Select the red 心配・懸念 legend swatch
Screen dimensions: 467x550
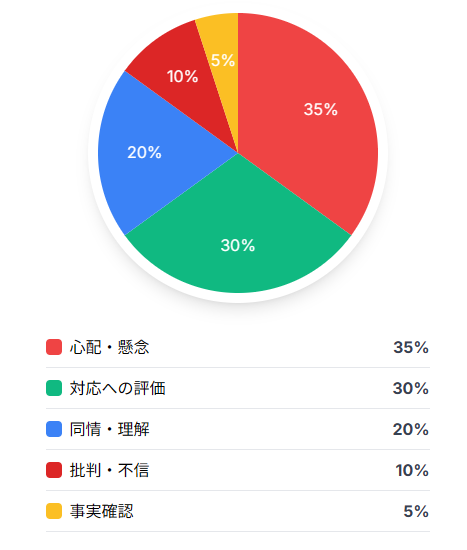[54, 347]
